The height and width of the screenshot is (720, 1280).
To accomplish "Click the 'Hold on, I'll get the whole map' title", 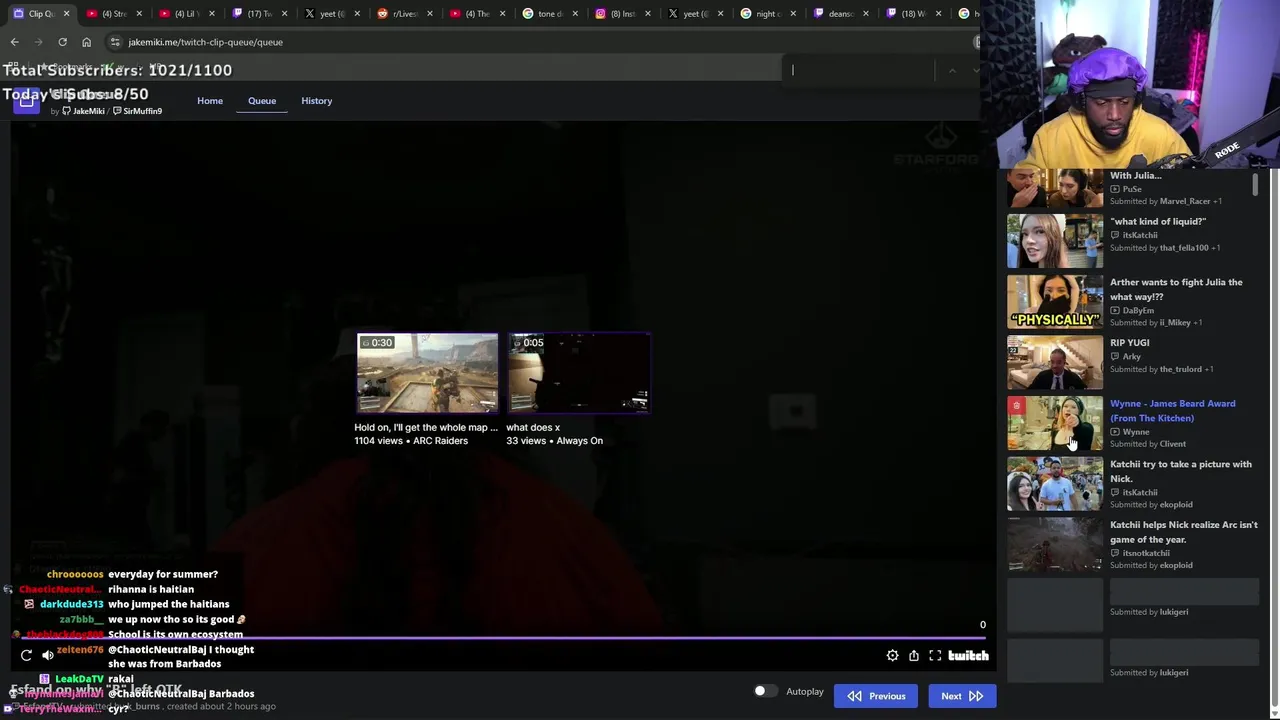I will (x=426, y=427).
